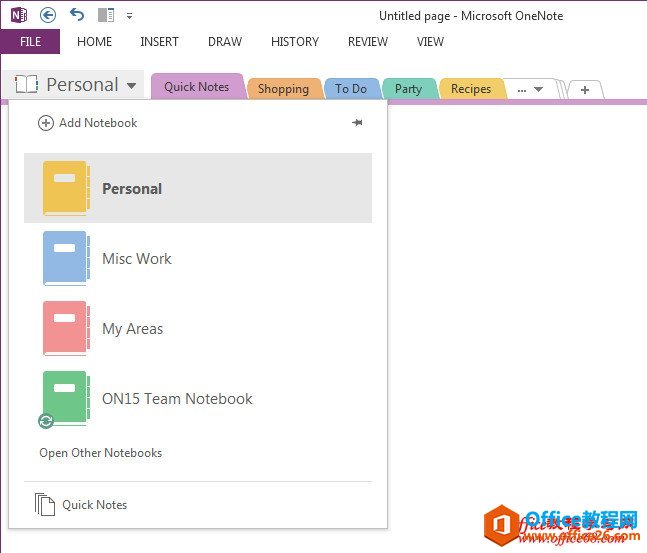Expand the hidden sections overflow dropdown

[530, 90]
